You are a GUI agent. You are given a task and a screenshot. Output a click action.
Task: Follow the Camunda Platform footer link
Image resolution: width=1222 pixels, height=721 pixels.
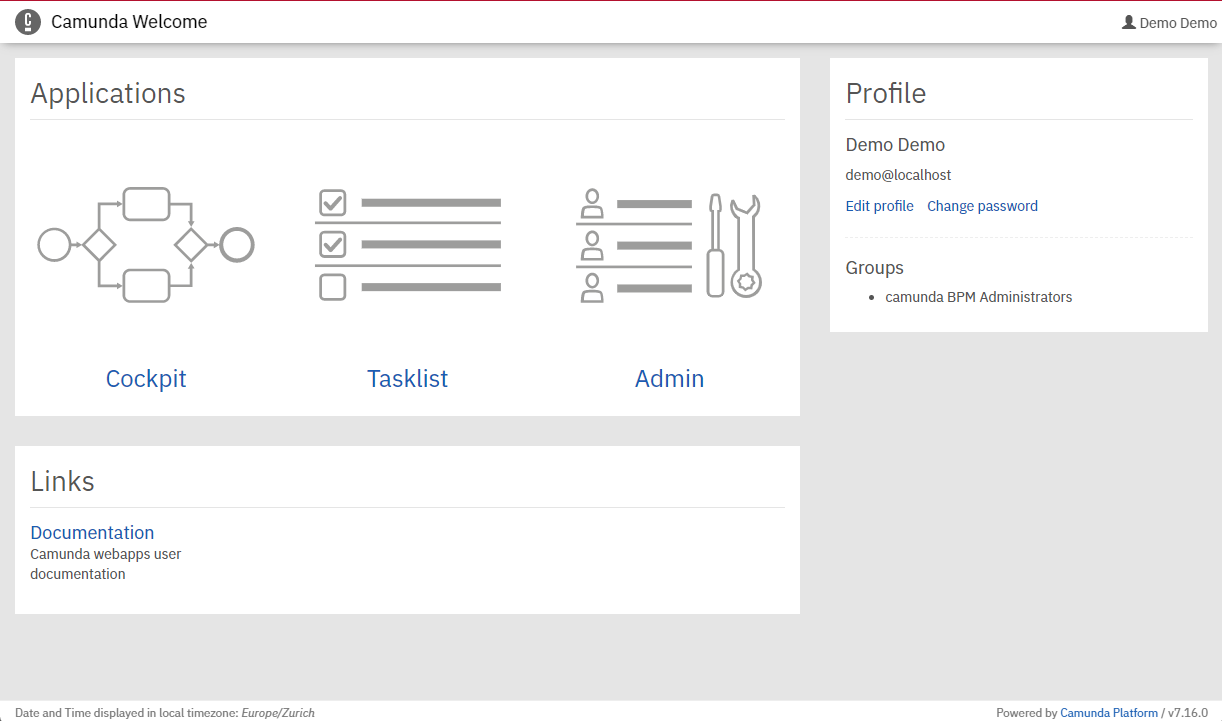(x=1109, y=713)
